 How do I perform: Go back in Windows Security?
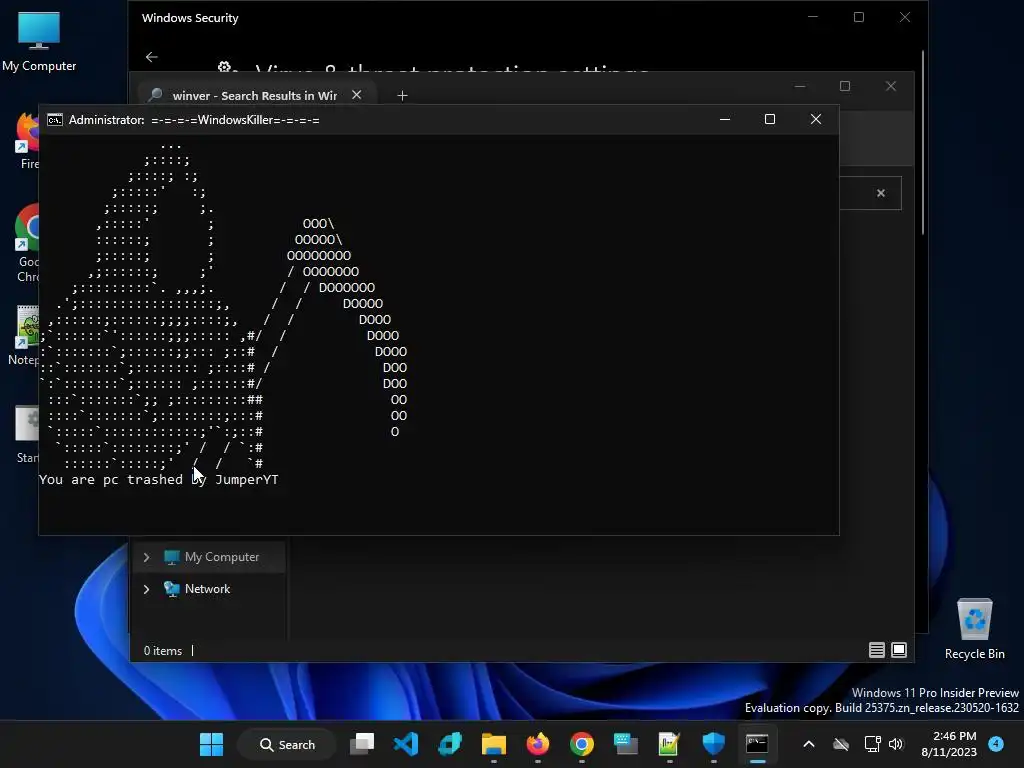(x=152, y=57)
